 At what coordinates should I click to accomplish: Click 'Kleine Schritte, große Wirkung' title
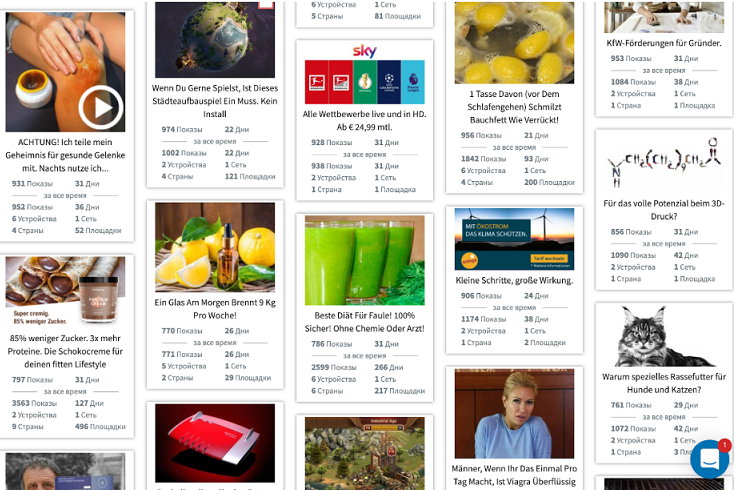coord(514,280)
